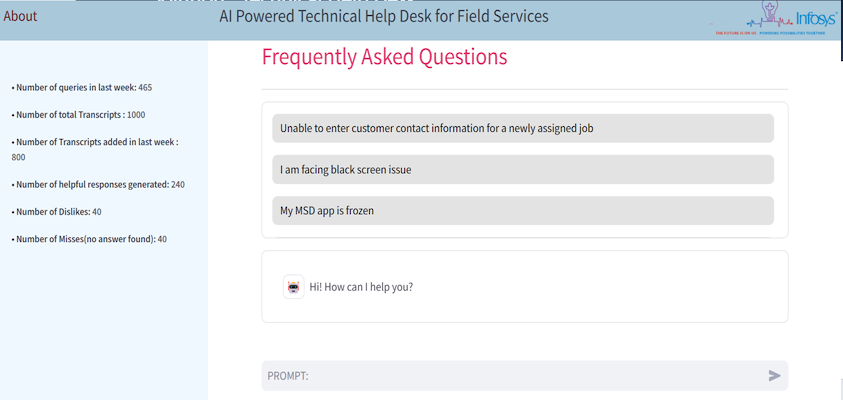Image resolution: width=843 pixels, height=400 pixels.
Task: Click 'Number of Dislikes: 40' stat
Action: click(x=56, y=212)
